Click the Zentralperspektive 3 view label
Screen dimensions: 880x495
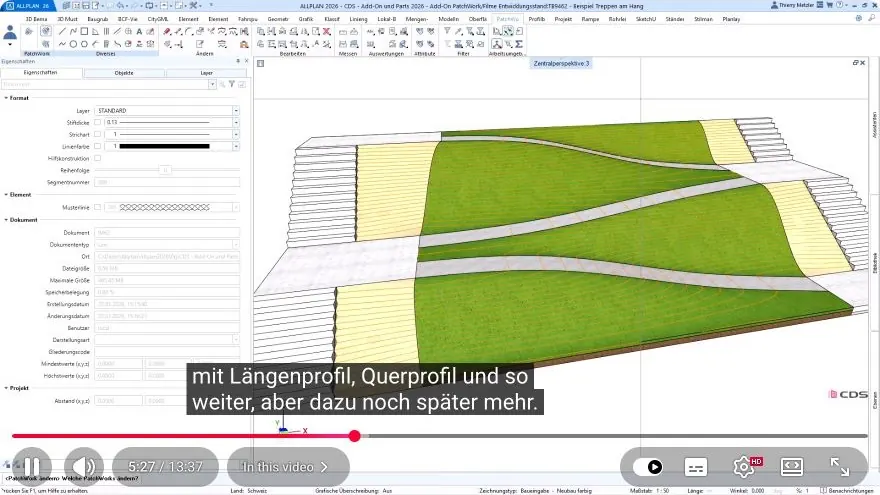[x=561, y=63]
